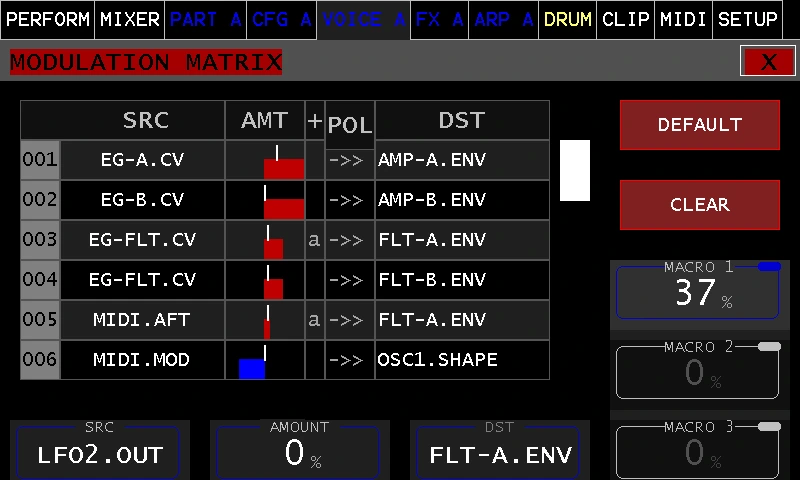Select the MIDI.MOD source in row 006

tap(142, 360)
